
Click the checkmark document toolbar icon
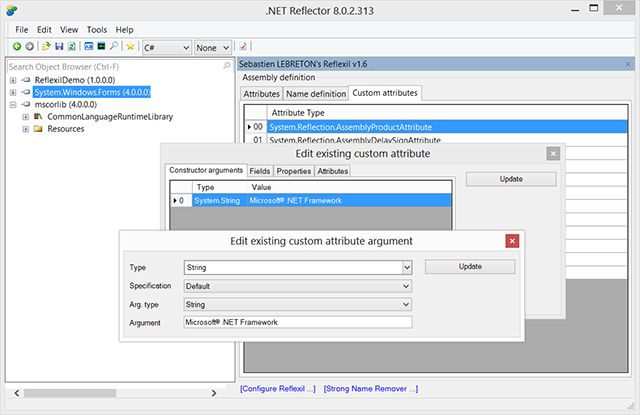[x=243, y=47]
